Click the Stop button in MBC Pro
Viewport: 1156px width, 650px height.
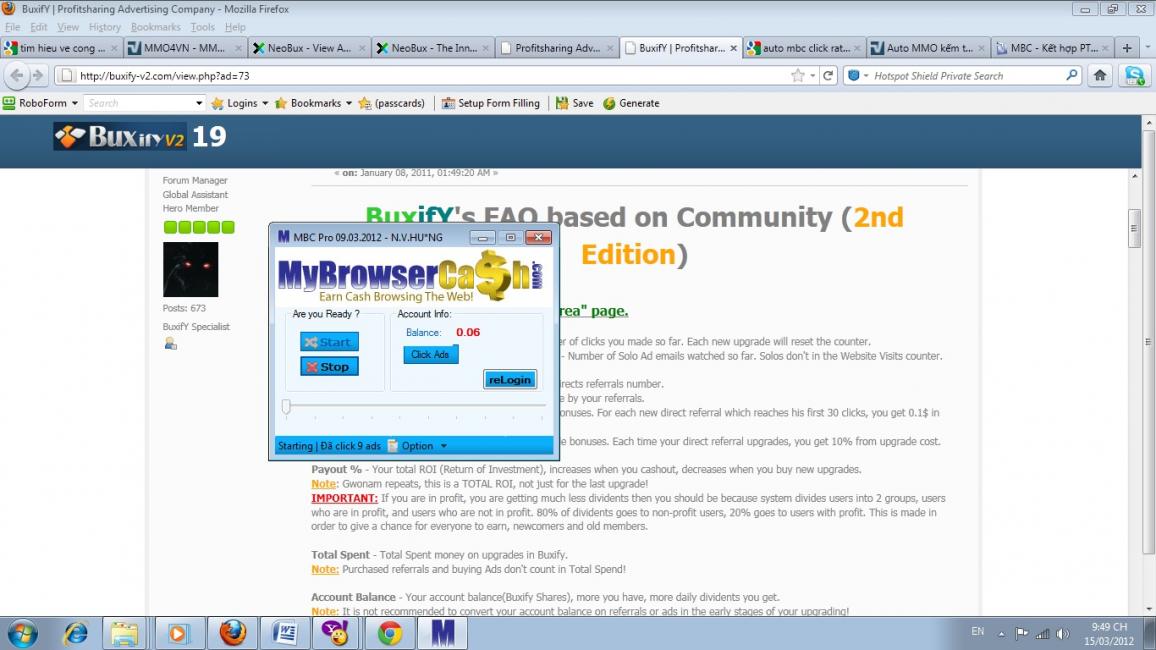click(329, 366)
